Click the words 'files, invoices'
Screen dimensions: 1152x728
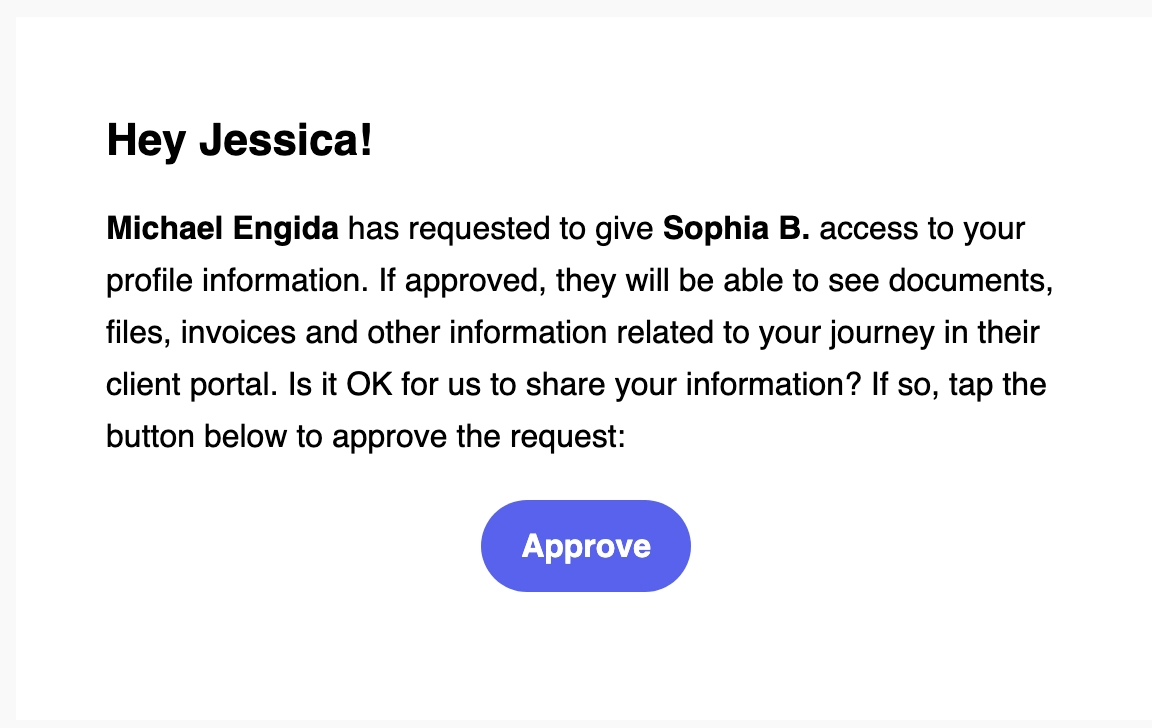pos(201,333)
